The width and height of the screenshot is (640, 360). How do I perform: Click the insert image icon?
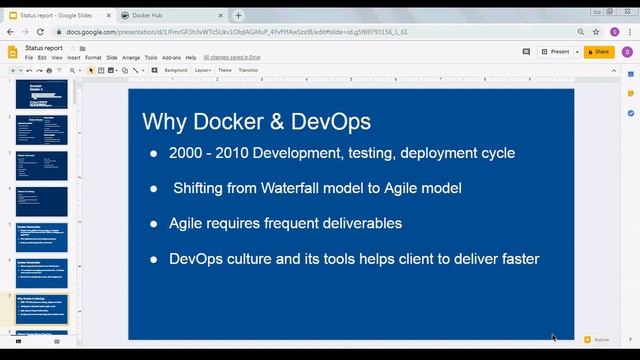pyautogui.click(x=111, y=71)
